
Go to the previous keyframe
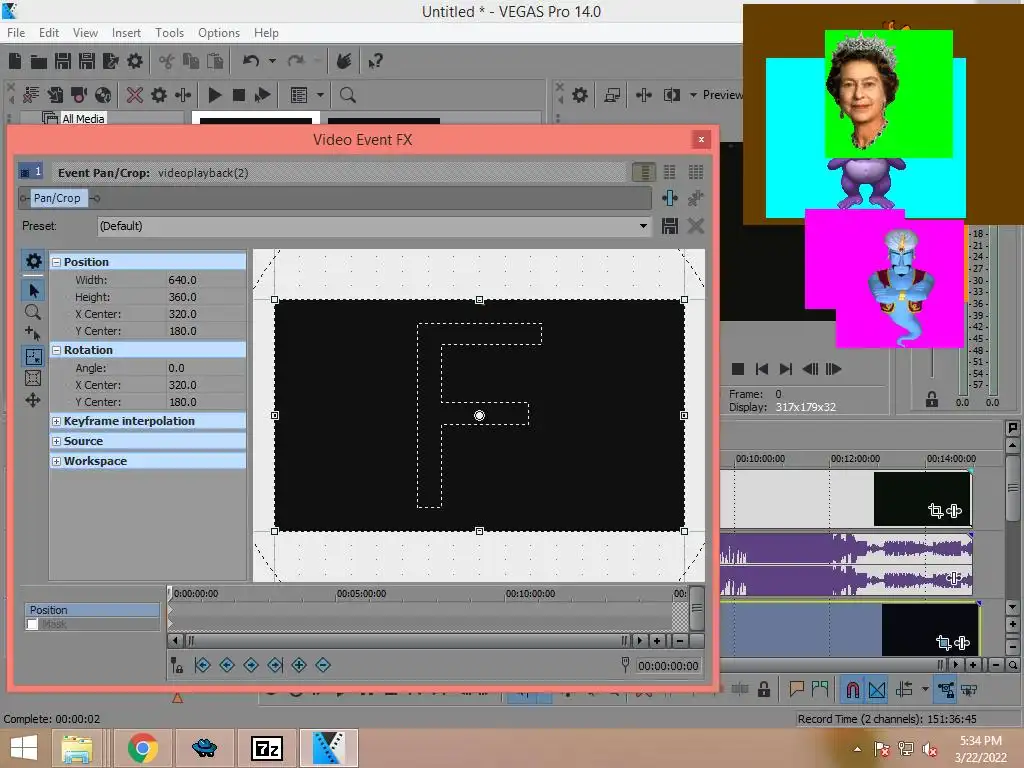pyautogui.click(x=227, y=665)
